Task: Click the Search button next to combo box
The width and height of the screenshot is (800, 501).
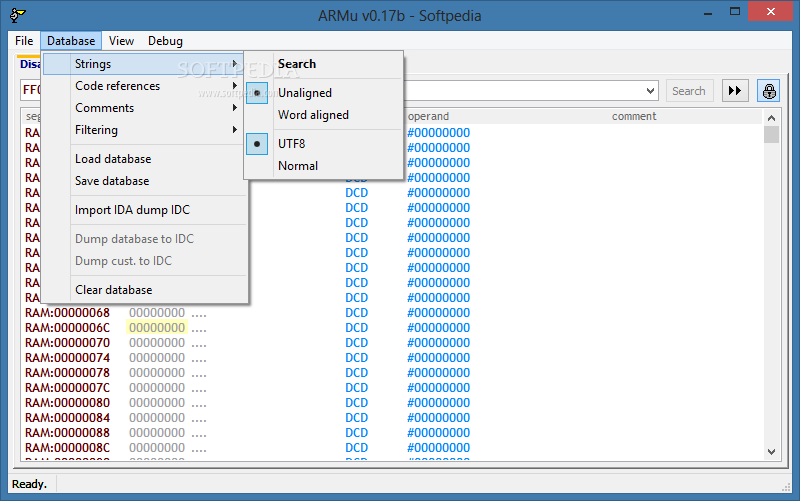Action: click(x=689, y=91)
